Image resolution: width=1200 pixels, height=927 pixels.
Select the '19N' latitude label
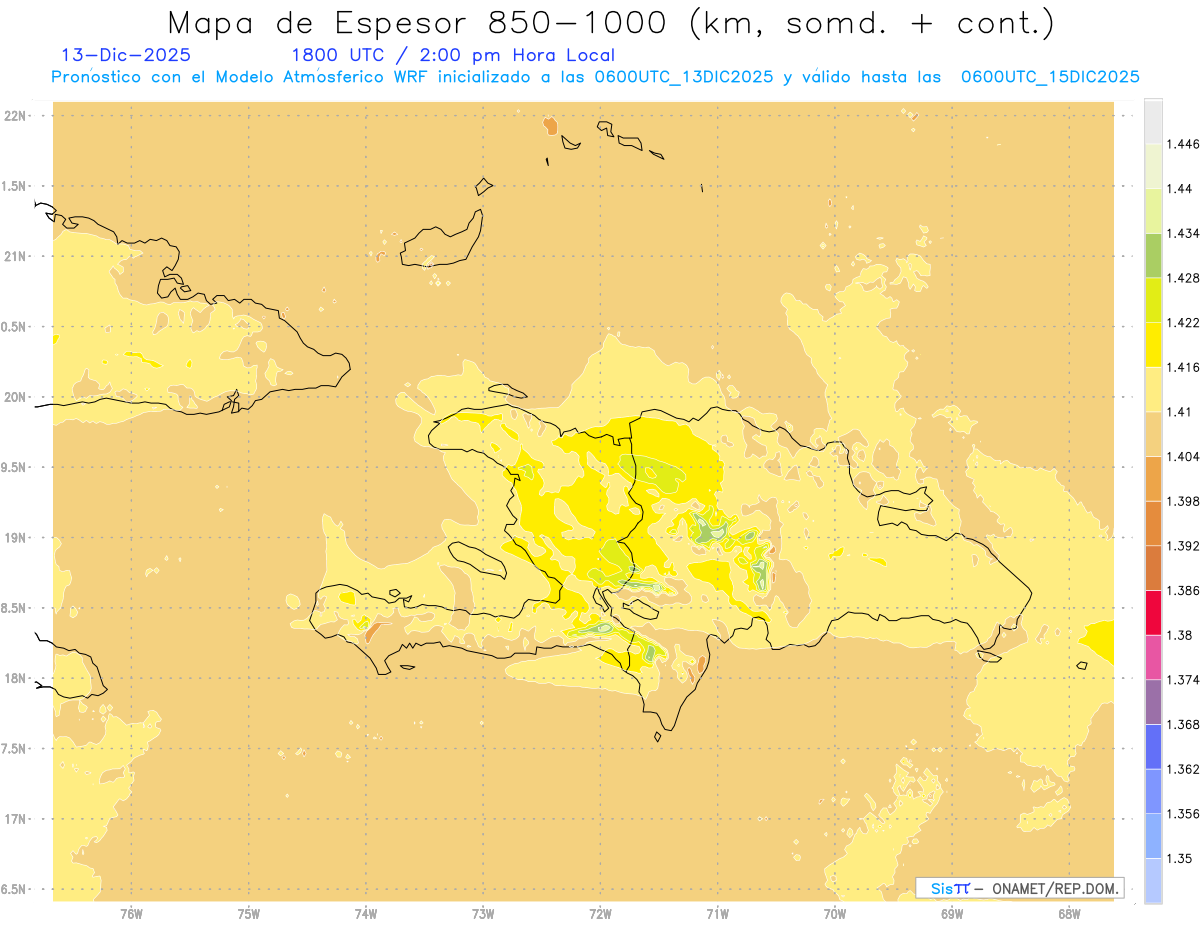point(15,538)
